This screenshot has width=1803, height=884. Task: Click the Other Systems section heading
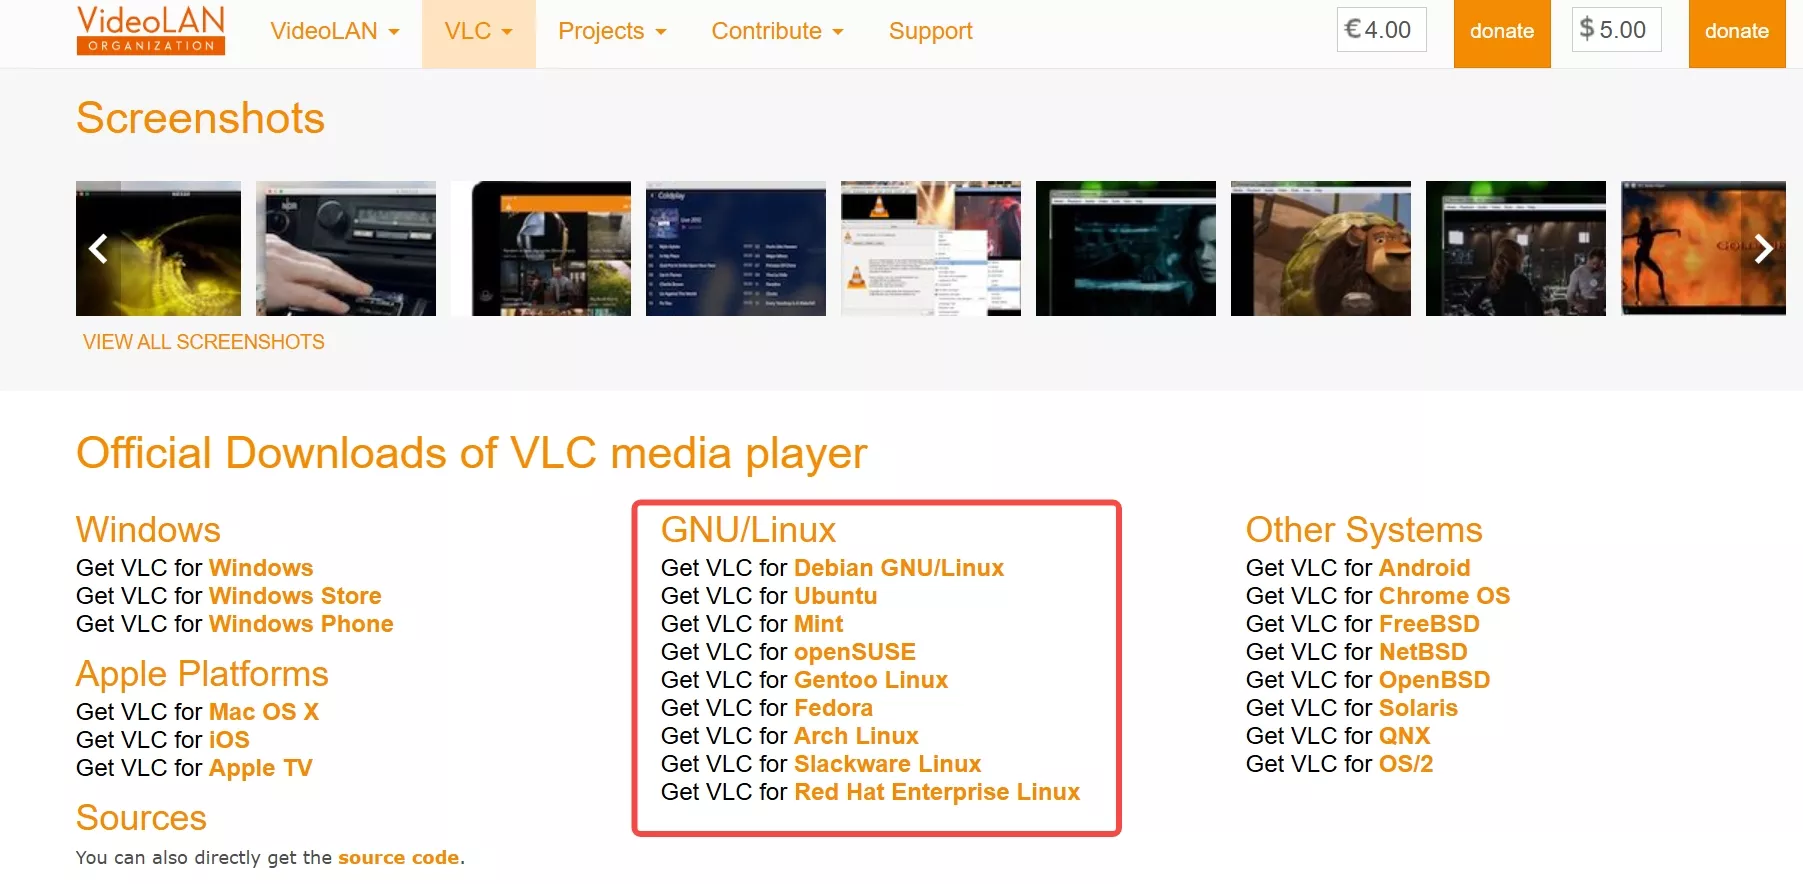(1364, 530)
